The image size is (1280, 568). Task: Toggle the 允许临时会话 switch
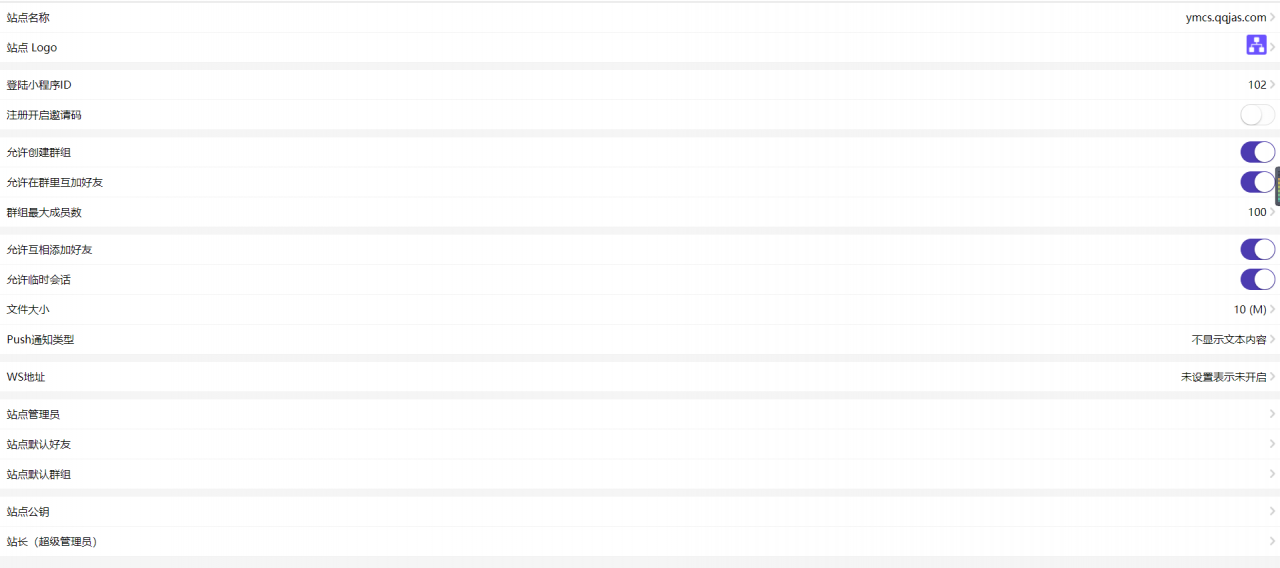(x=1258, y=279)
